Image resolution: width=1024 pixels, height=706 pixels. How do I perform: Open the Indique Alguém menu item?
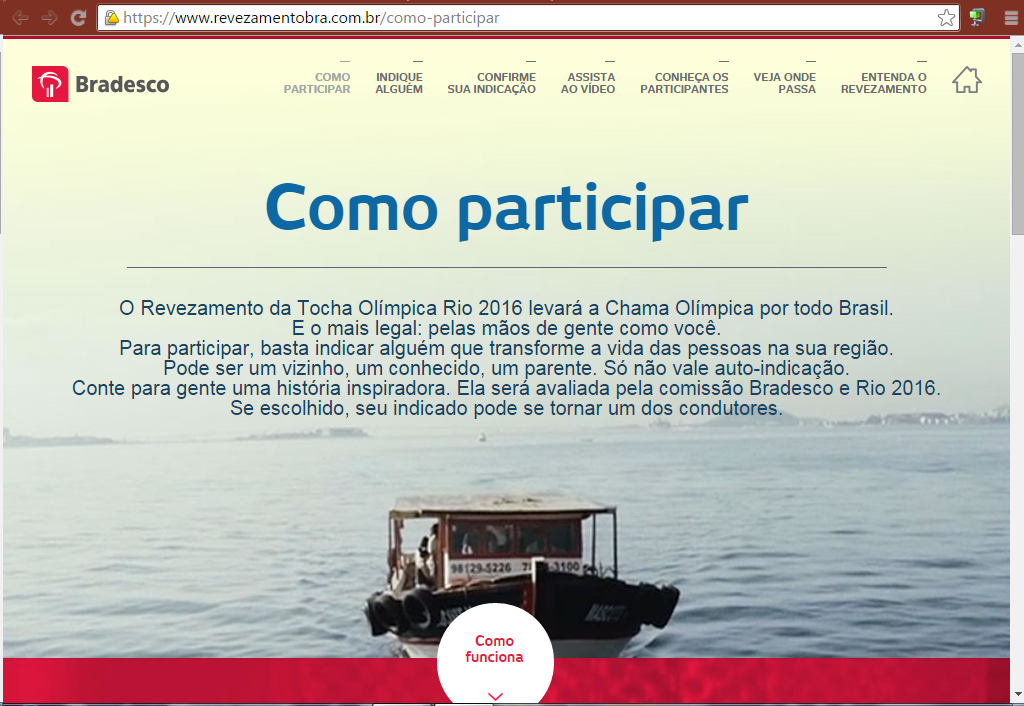pyautogui.click(x=399, y=83)
